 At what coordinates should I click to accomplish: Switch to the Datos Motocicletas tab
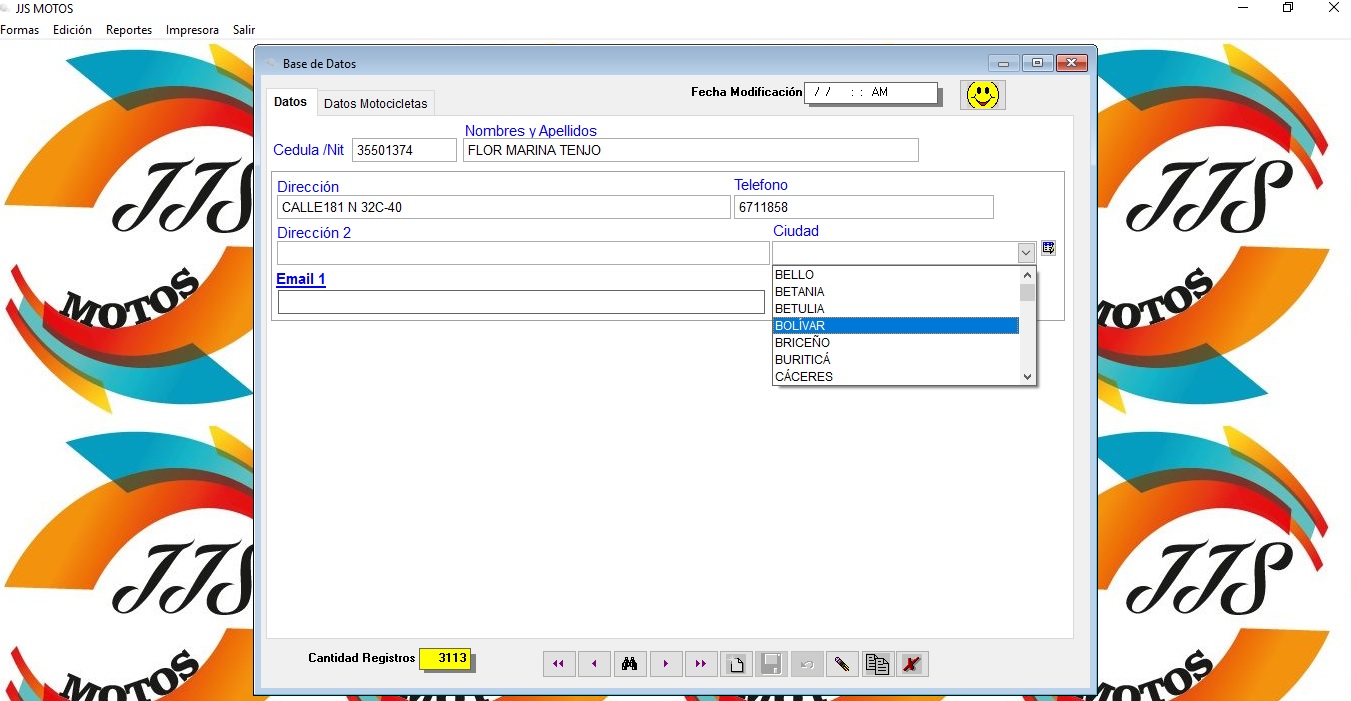(375, 104)
